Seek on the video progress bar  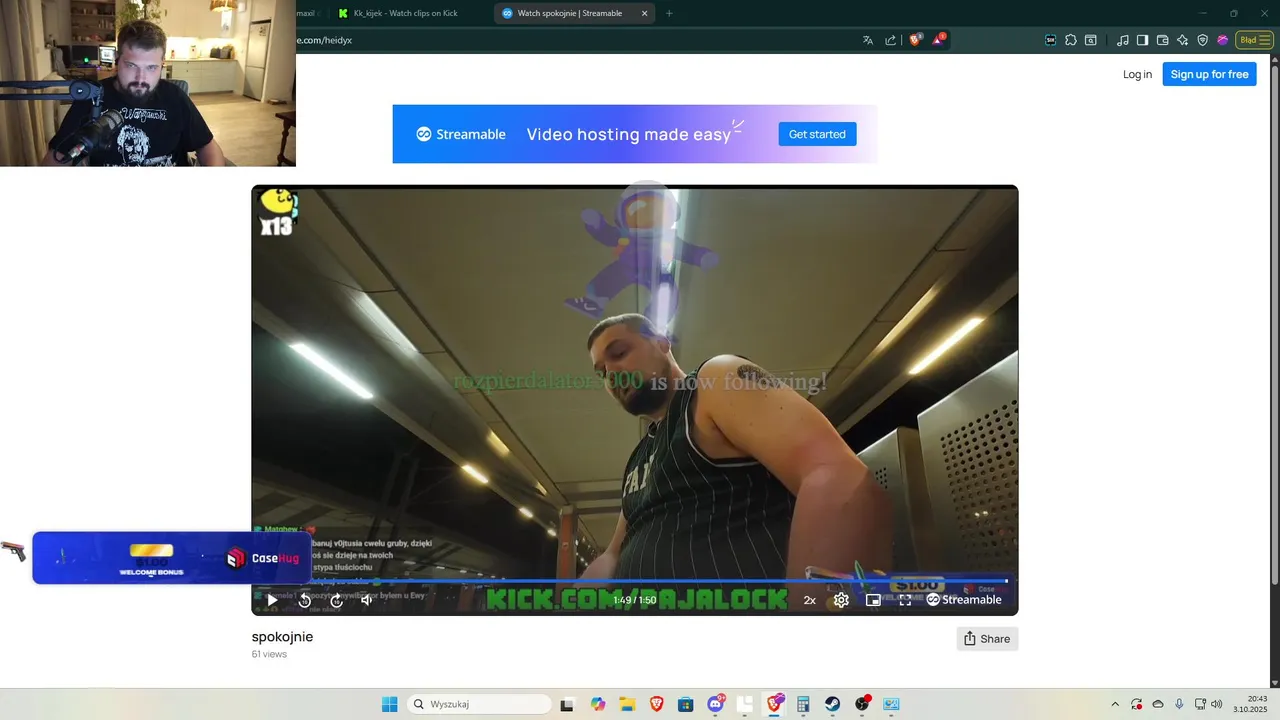pyautogui.click(x=635, y=581)
